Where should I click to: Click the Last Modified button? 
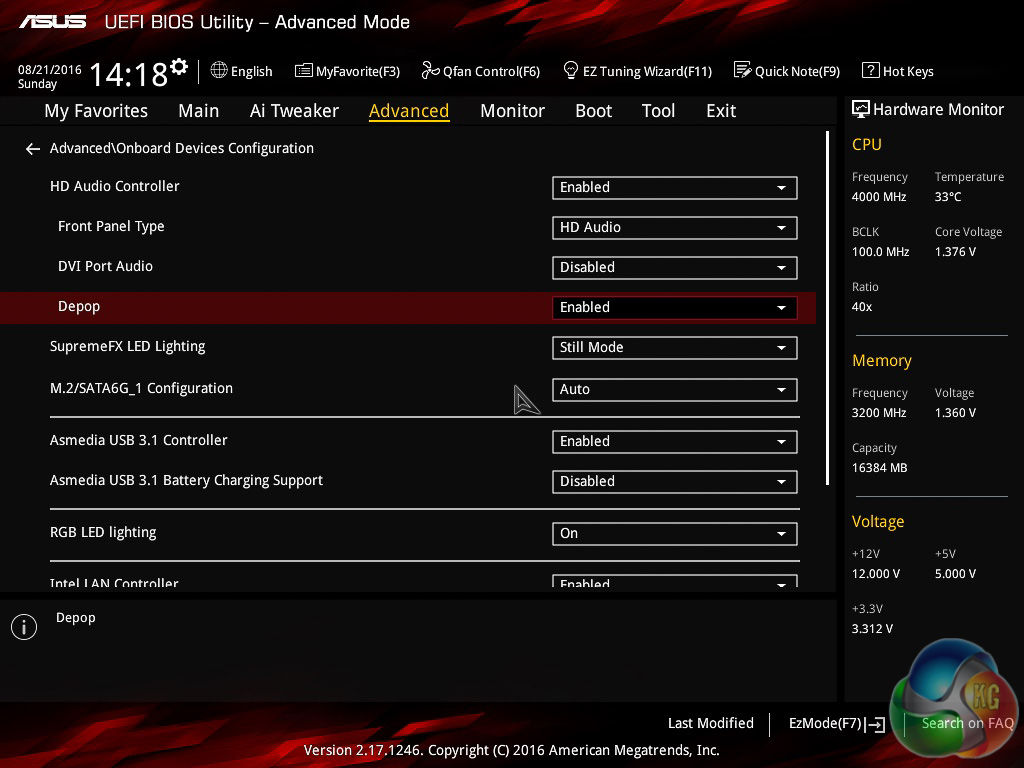[711, 724]
